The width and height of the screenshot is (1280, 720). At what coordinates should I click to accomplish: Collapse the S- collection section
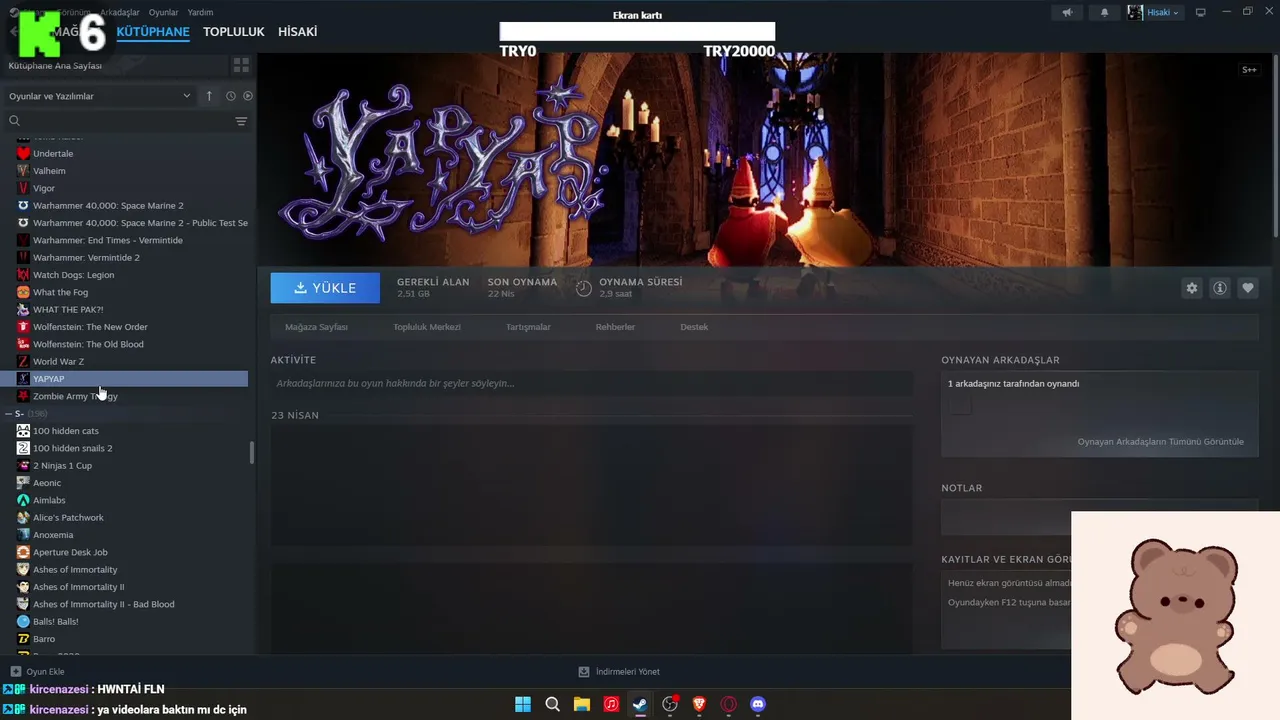point(11,414)
